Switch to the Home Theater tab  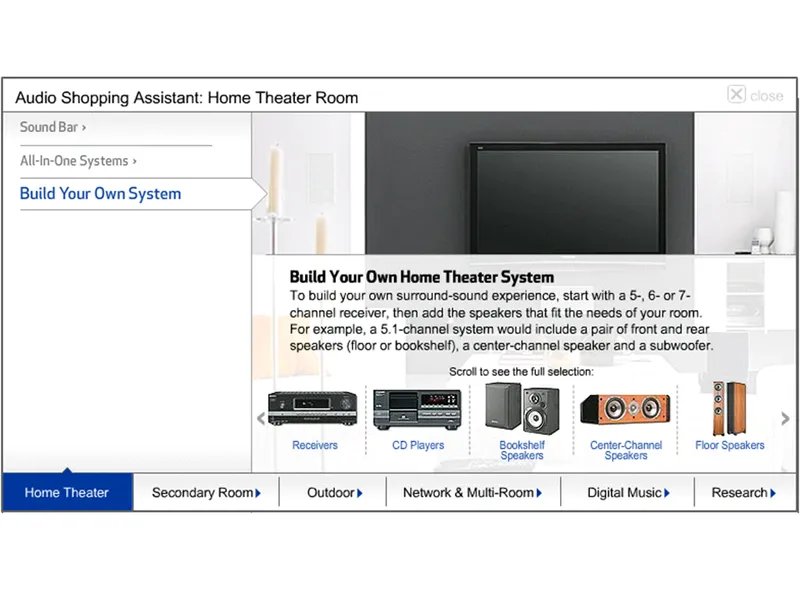tap(66, 492)
